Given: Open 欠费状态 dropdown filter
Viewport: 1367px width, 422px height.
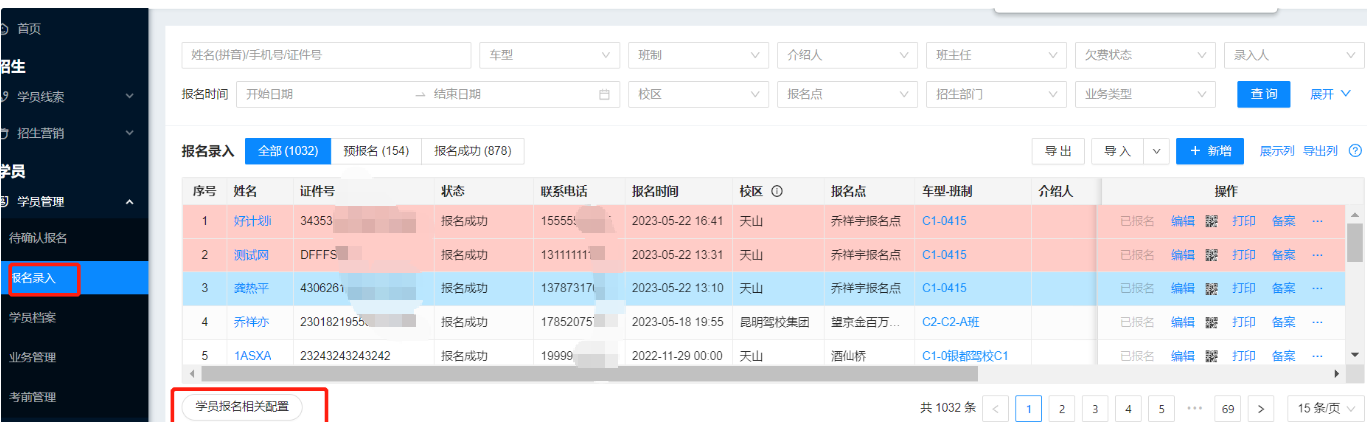Looking at the screenshot, I should coord(1145,55).
